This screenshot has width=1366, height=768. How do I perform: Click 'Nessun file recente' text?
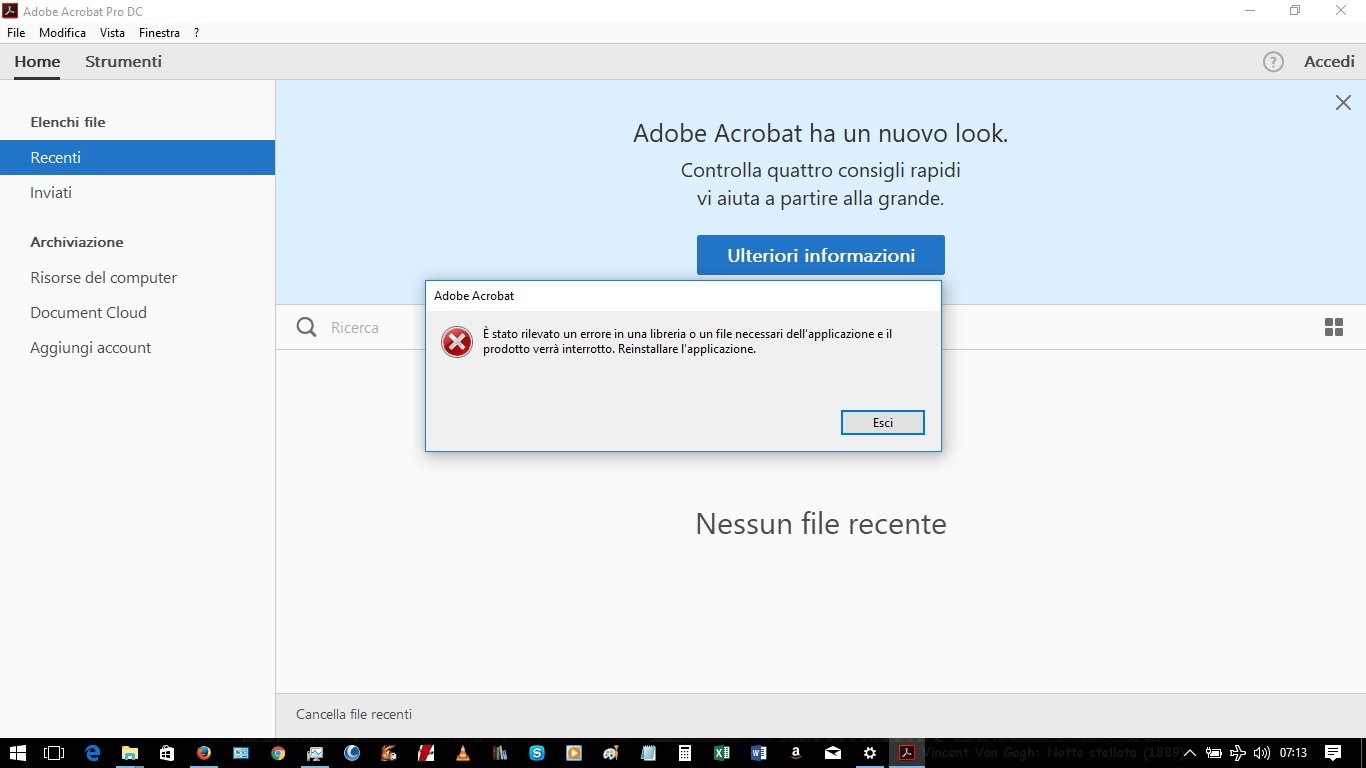[821, 524]
